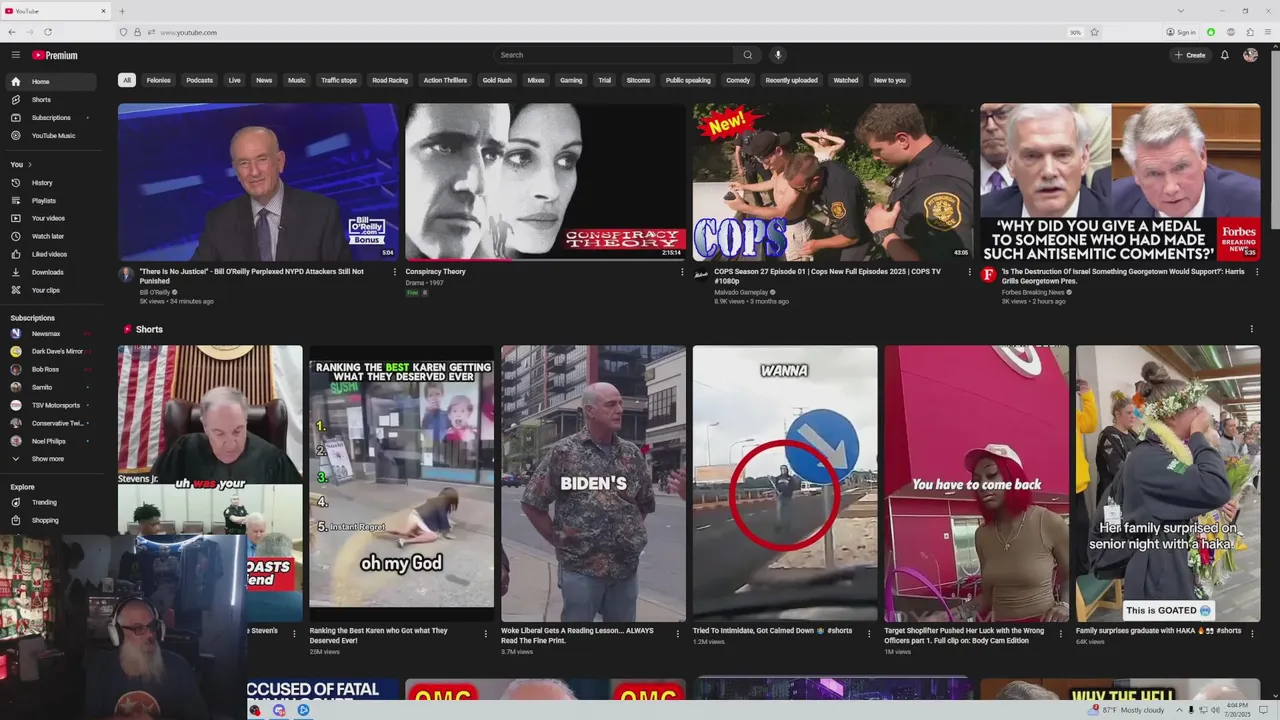
Task: Open a new browser tab
Action: click(122, 11)
